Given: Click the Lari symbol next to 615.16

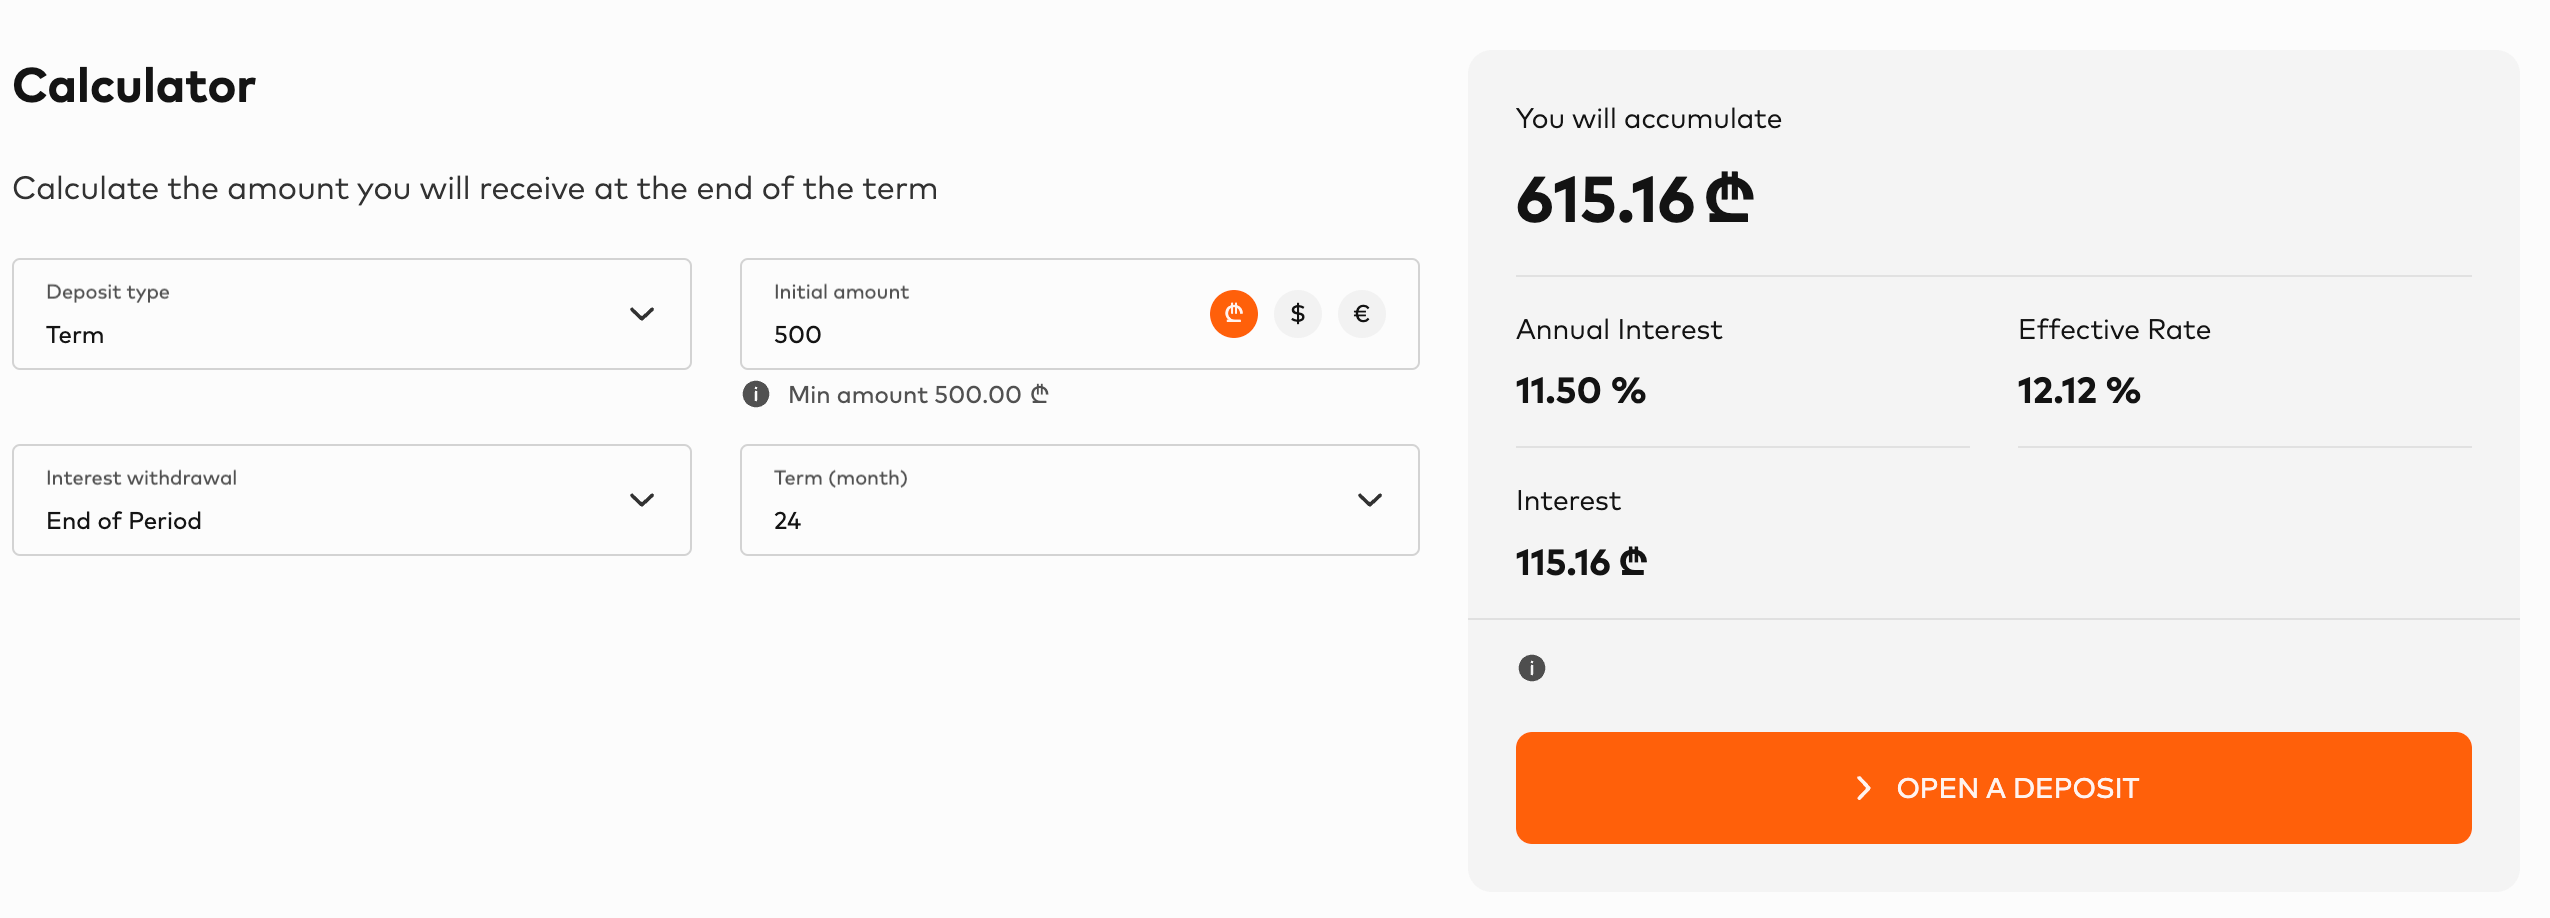Looking at the screenshot, I should [1729, 198].
